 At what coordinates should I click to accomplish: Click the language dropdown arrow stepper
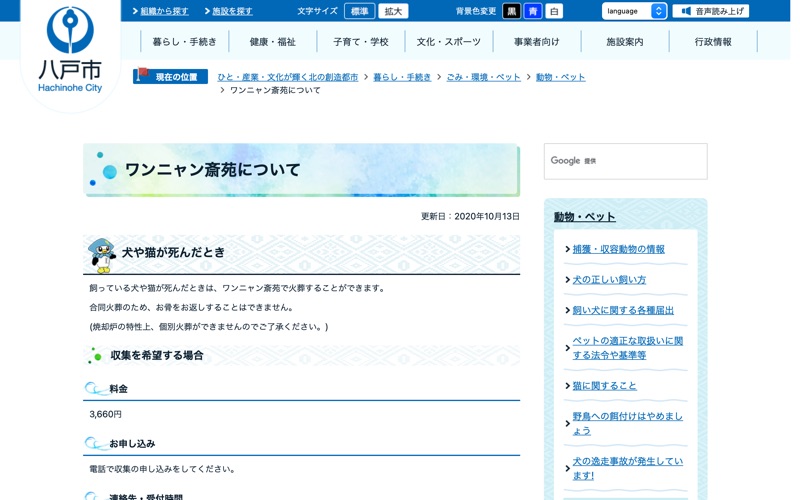click(x=659, y=11)
